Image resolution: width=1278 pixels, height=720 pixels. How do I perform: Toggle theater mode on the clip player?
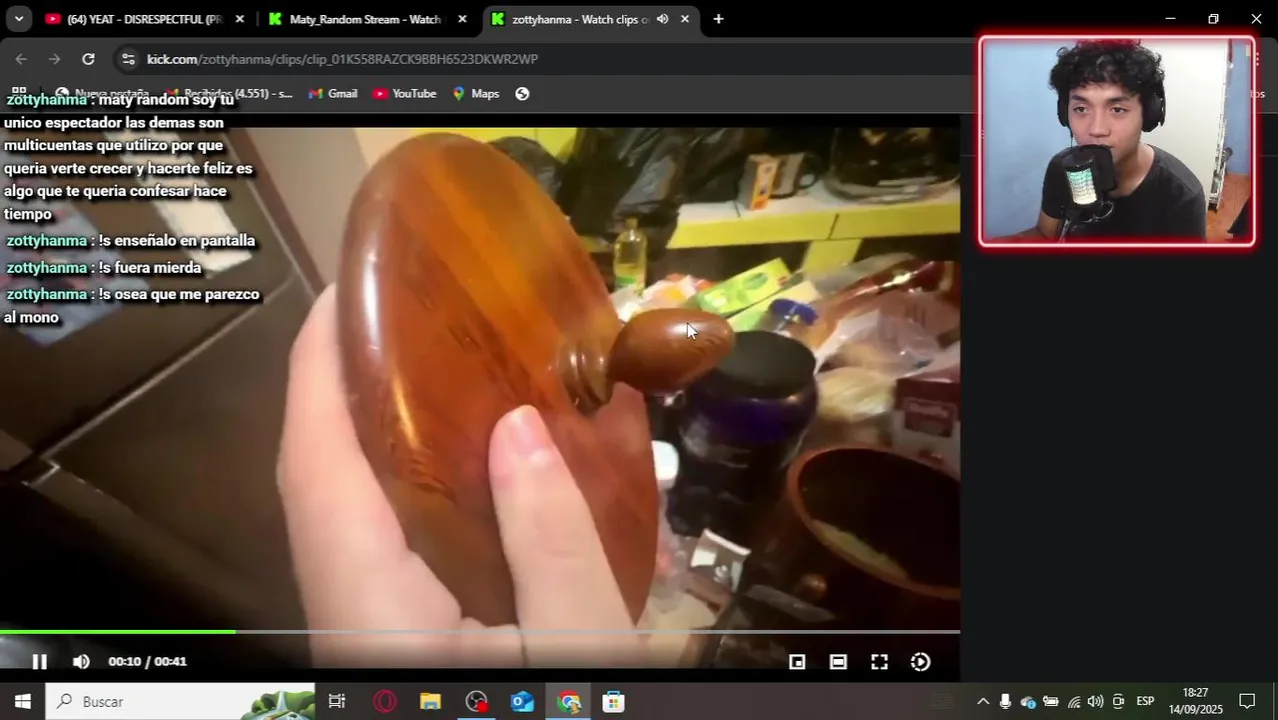pos(838,662)
